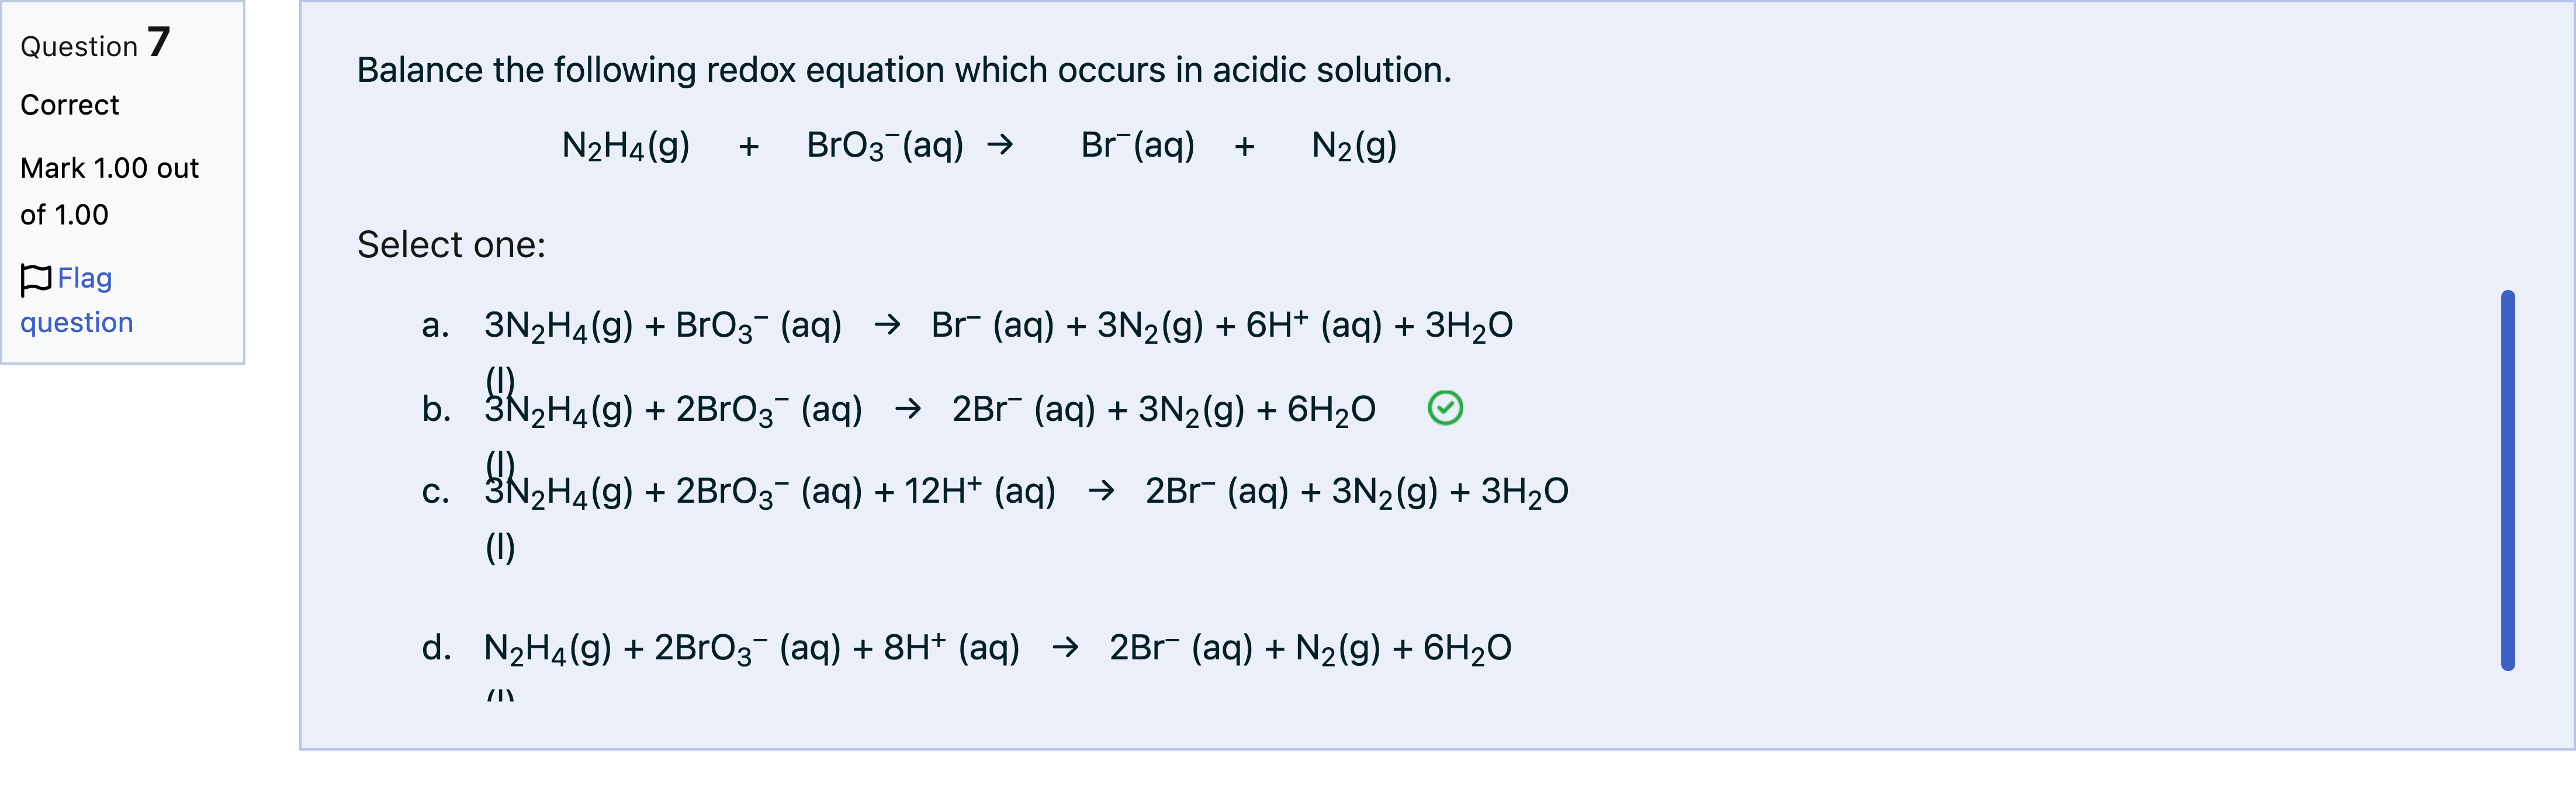Image resolution: width=2576 pixels, height=788 pixels.
Task: Click the letter label a. of first option
Action: tap(435, 326)
